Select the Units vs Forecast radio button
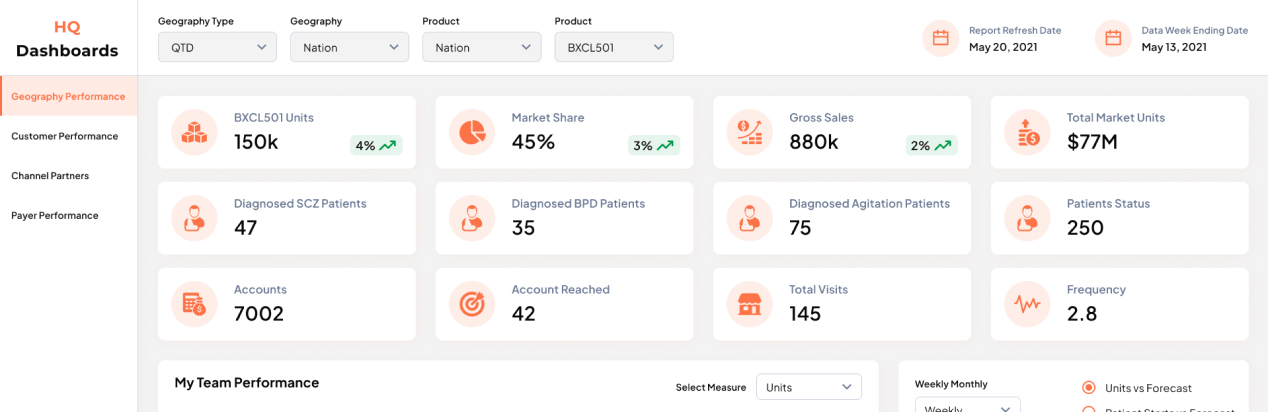Viewport: 1268px width, 412px height. pyautogui.click(x=1089, y=388)
